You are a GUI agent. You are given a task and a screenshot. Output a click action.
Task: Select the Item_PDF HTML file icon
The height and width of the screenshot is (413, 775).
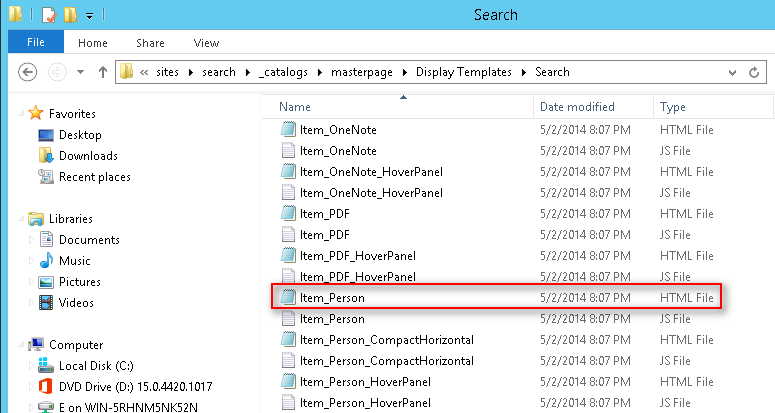pos(288,213)
